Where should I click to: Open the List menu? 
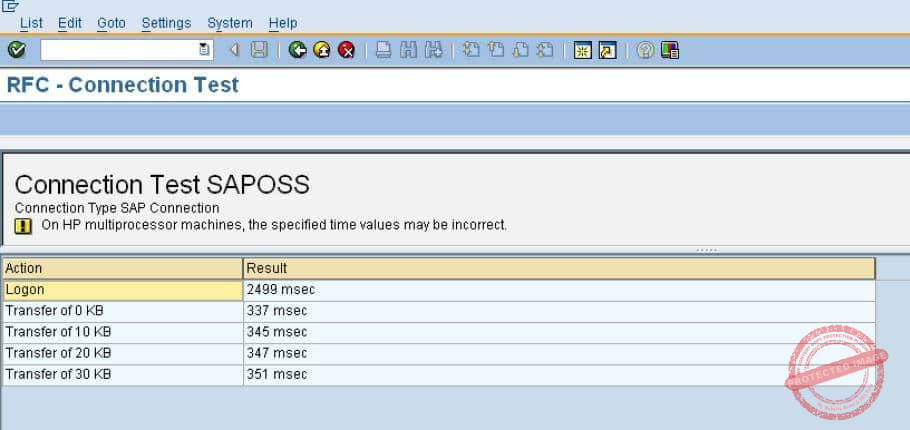pyautogui.click(x=31, y=23)
